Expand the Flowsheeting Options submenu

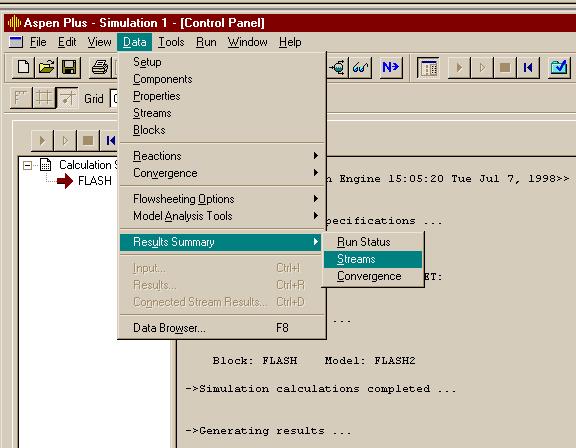click(x=222, y=199)
